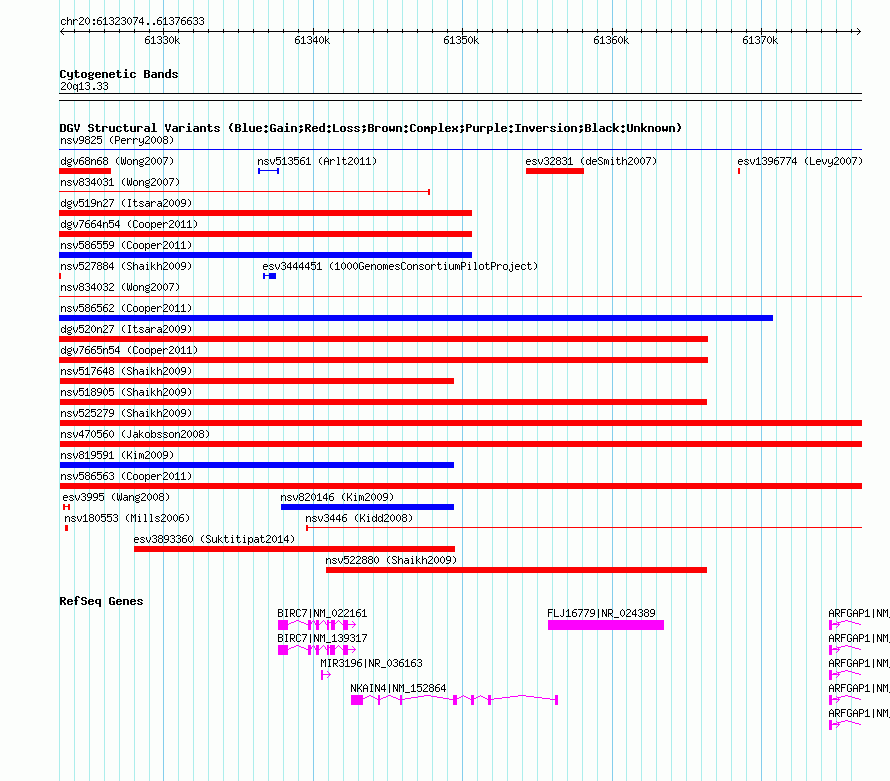Select the nsv586562 (Cooper2011) long blue bar

(416, 318)
